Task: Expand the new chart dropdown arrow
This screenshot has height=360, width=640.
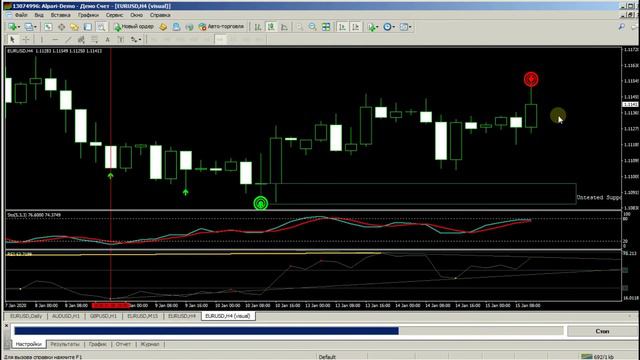Action: tap(19, 27)
